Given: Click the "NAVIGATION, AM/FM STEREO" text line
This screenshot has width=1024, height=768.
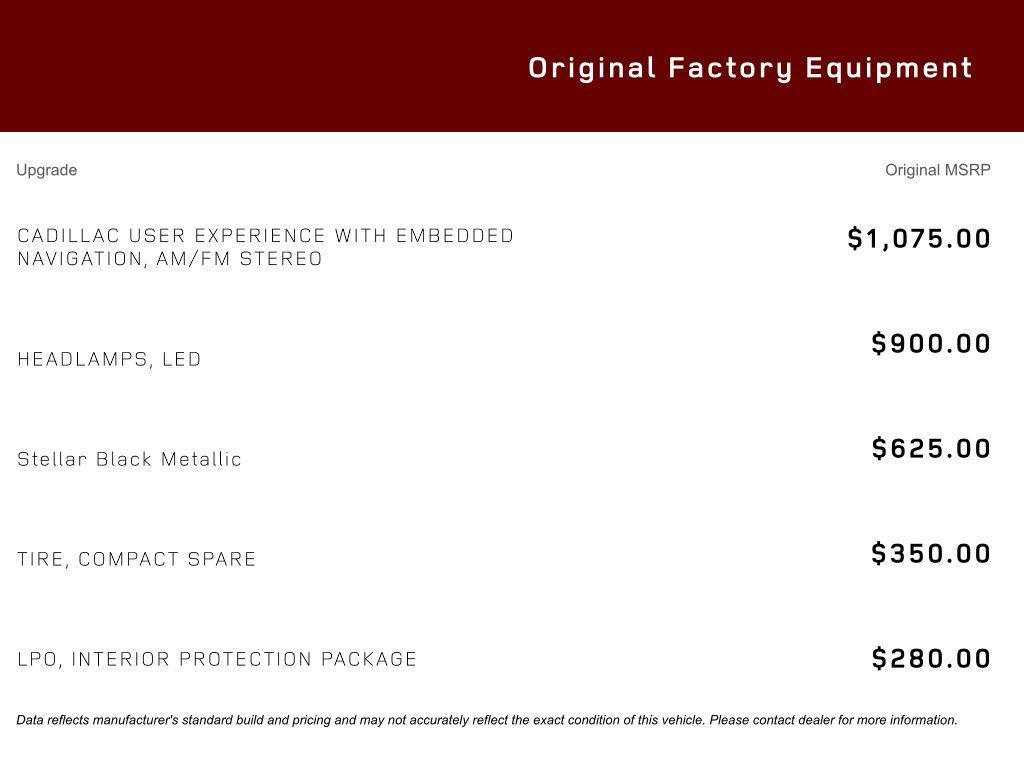Looking at the screenshot, I should (170, 259).
